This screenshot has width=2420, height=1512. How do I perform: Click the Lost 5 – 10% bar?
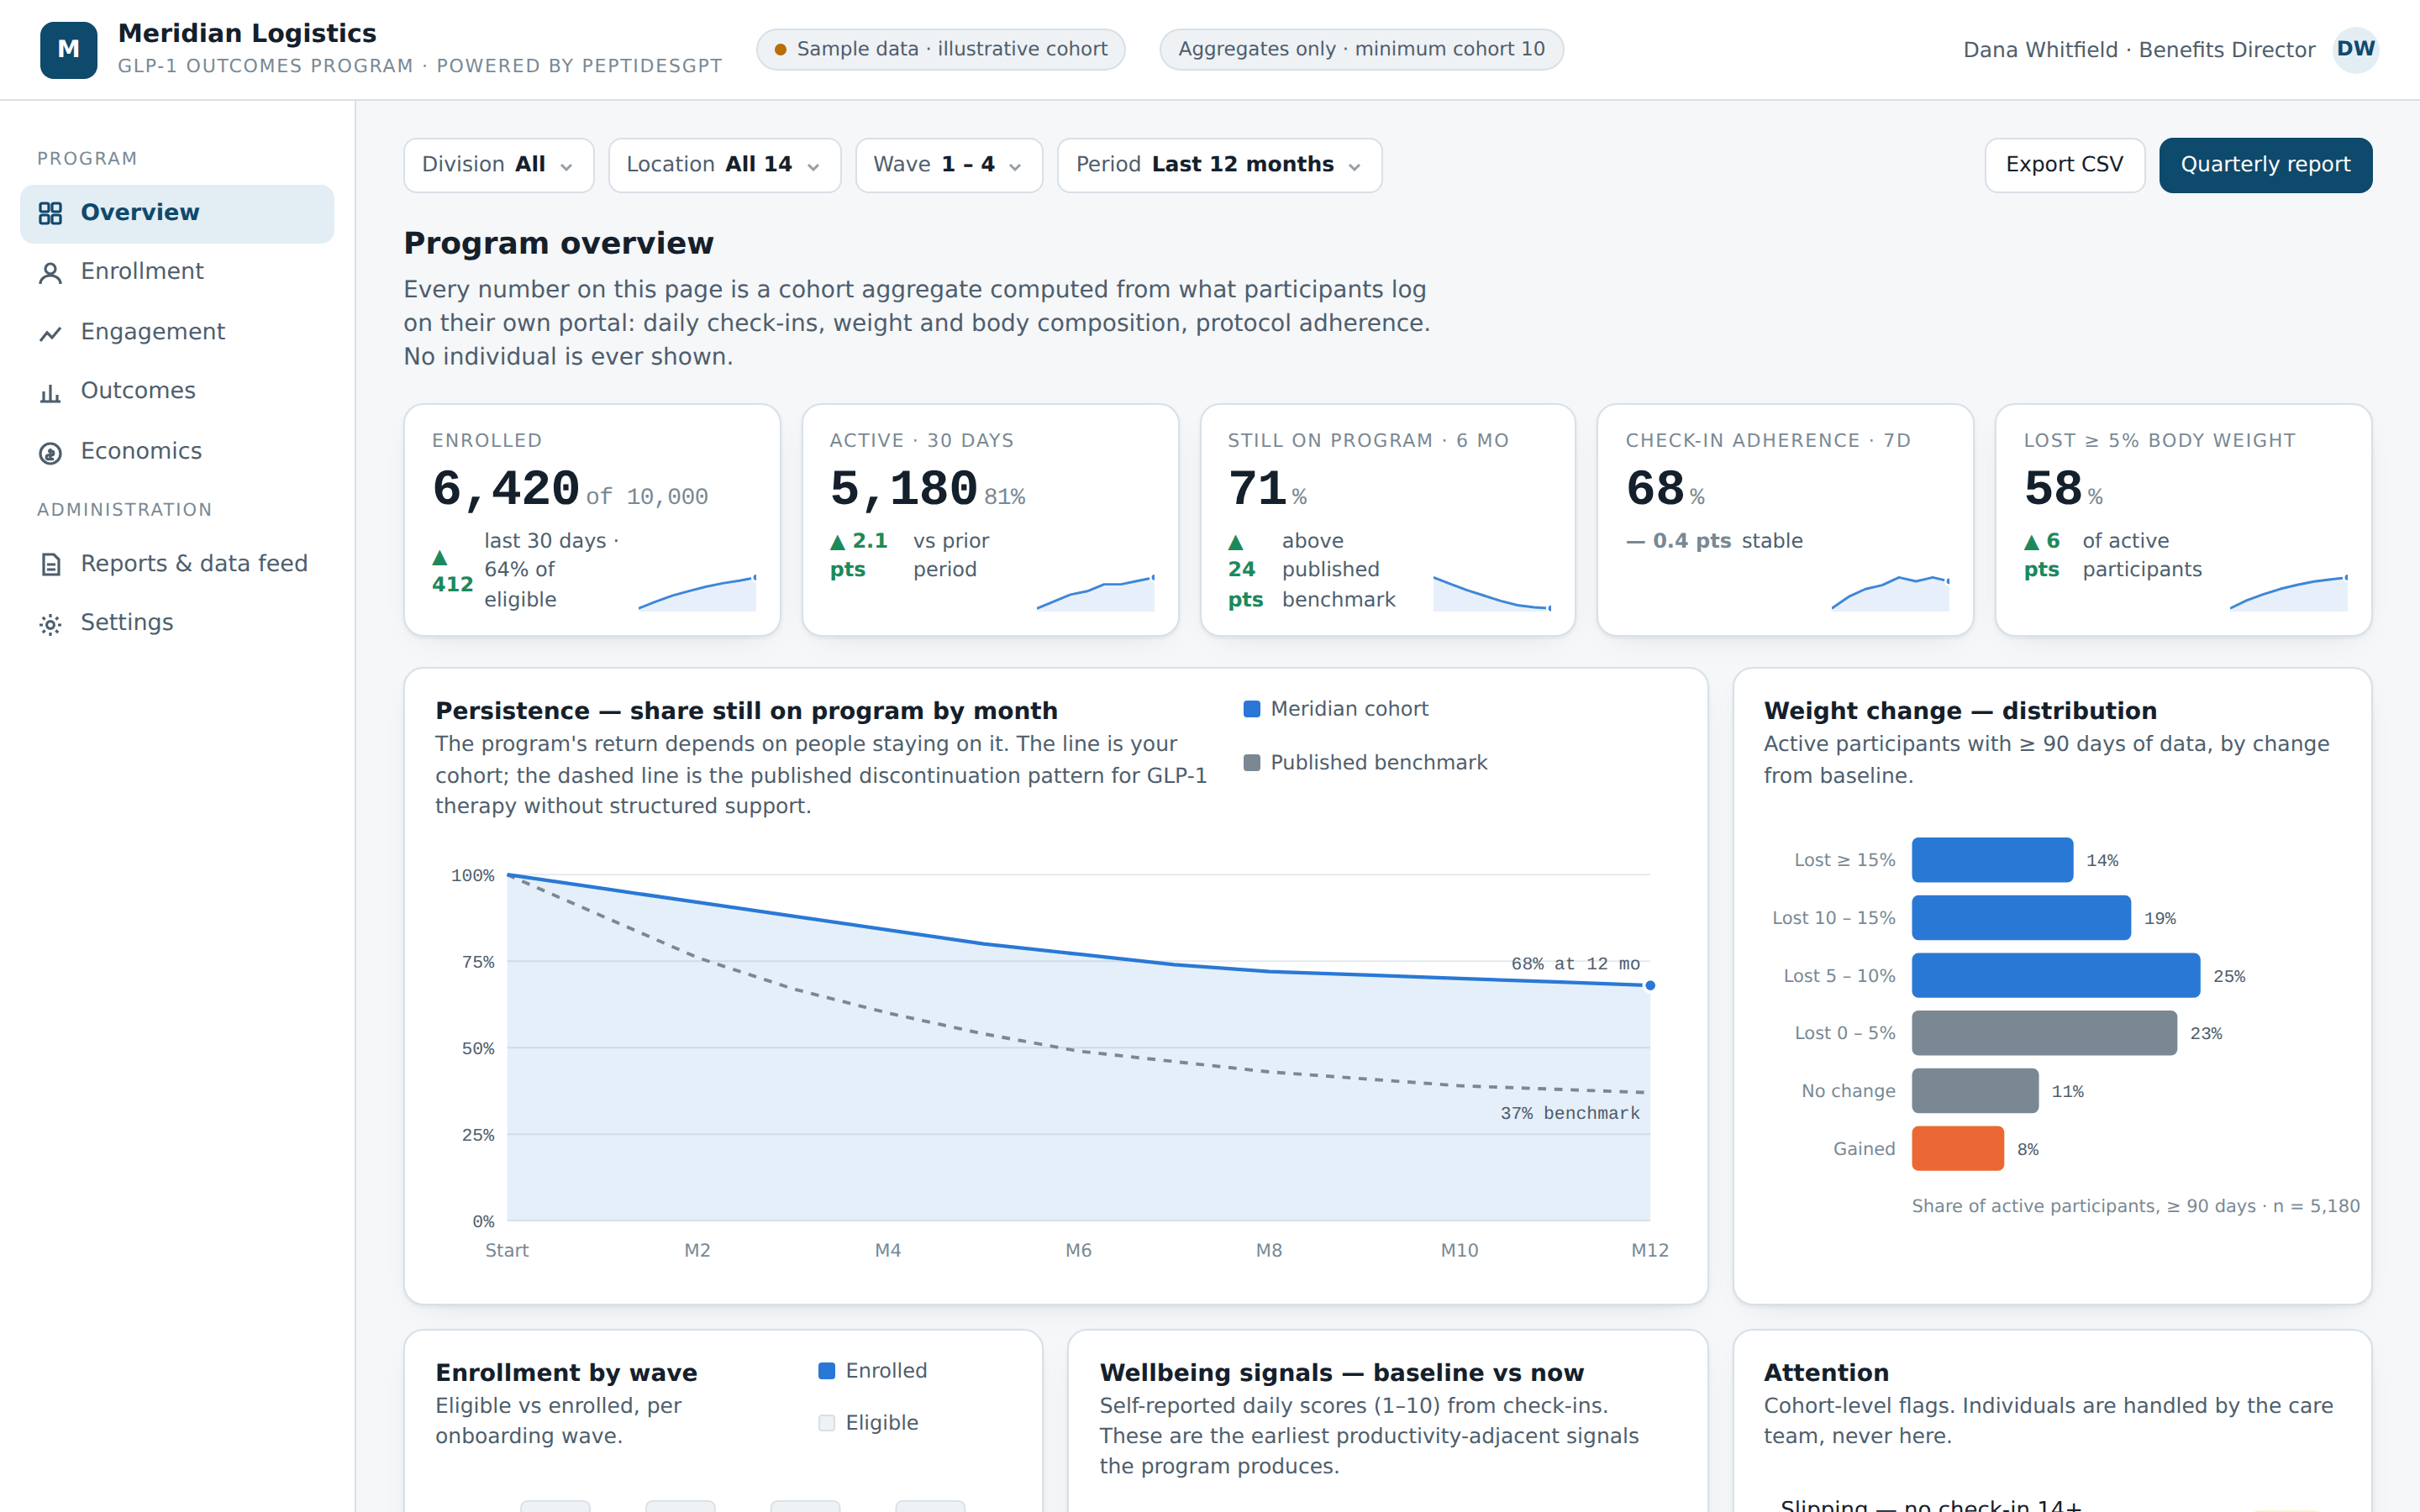(x=2055, y=976)
